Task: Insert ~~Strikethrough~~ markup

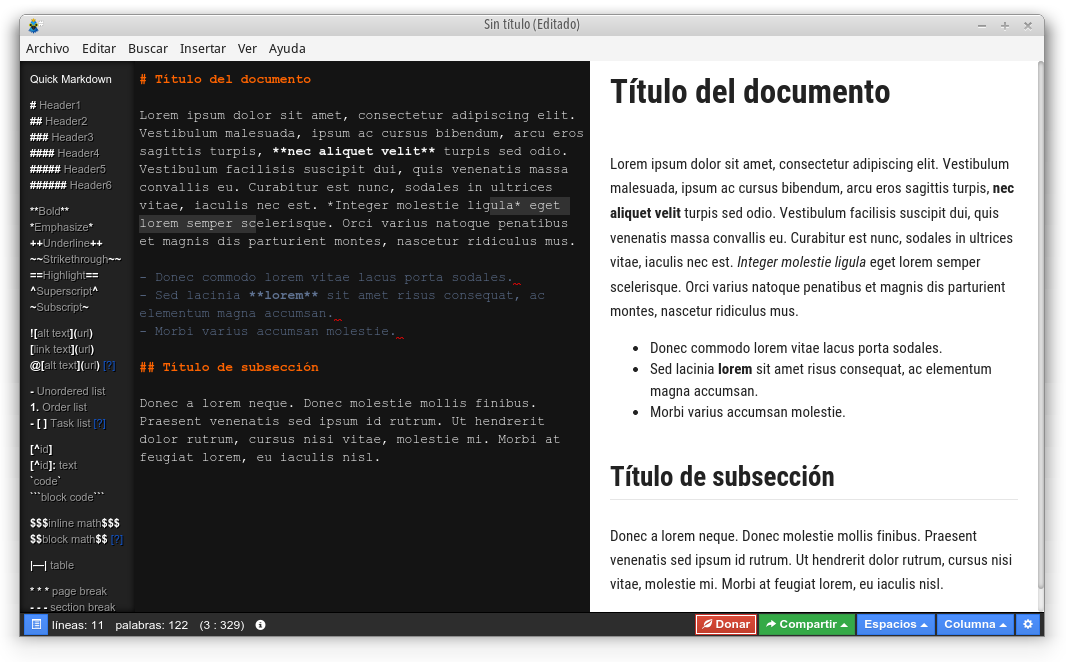Action: (x=75, y=259)
